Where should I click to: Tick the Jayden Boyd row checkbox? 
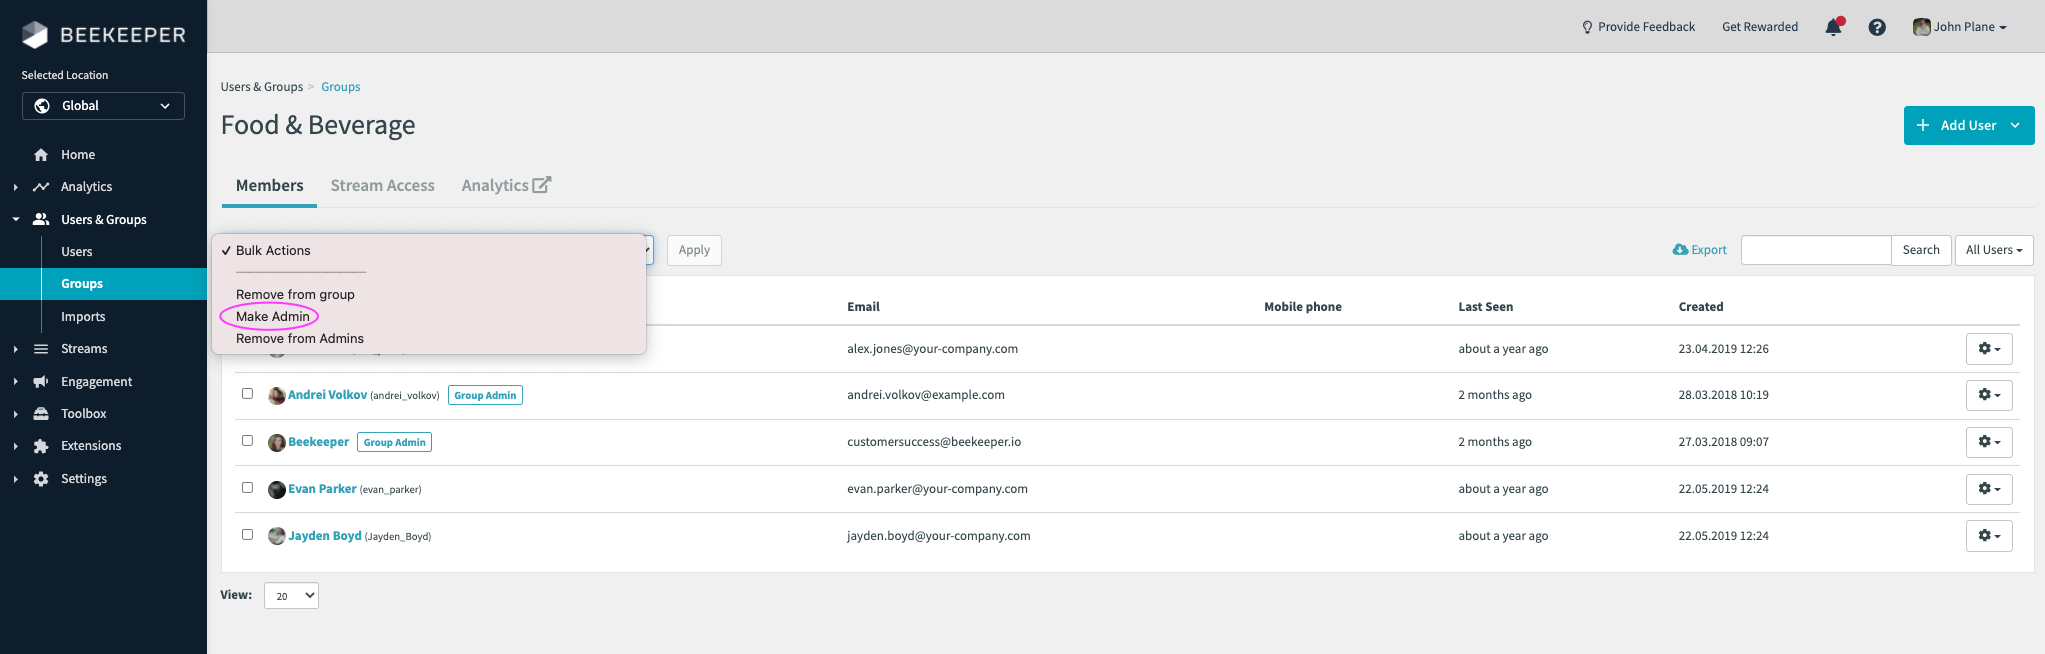[x=247, y=535]
